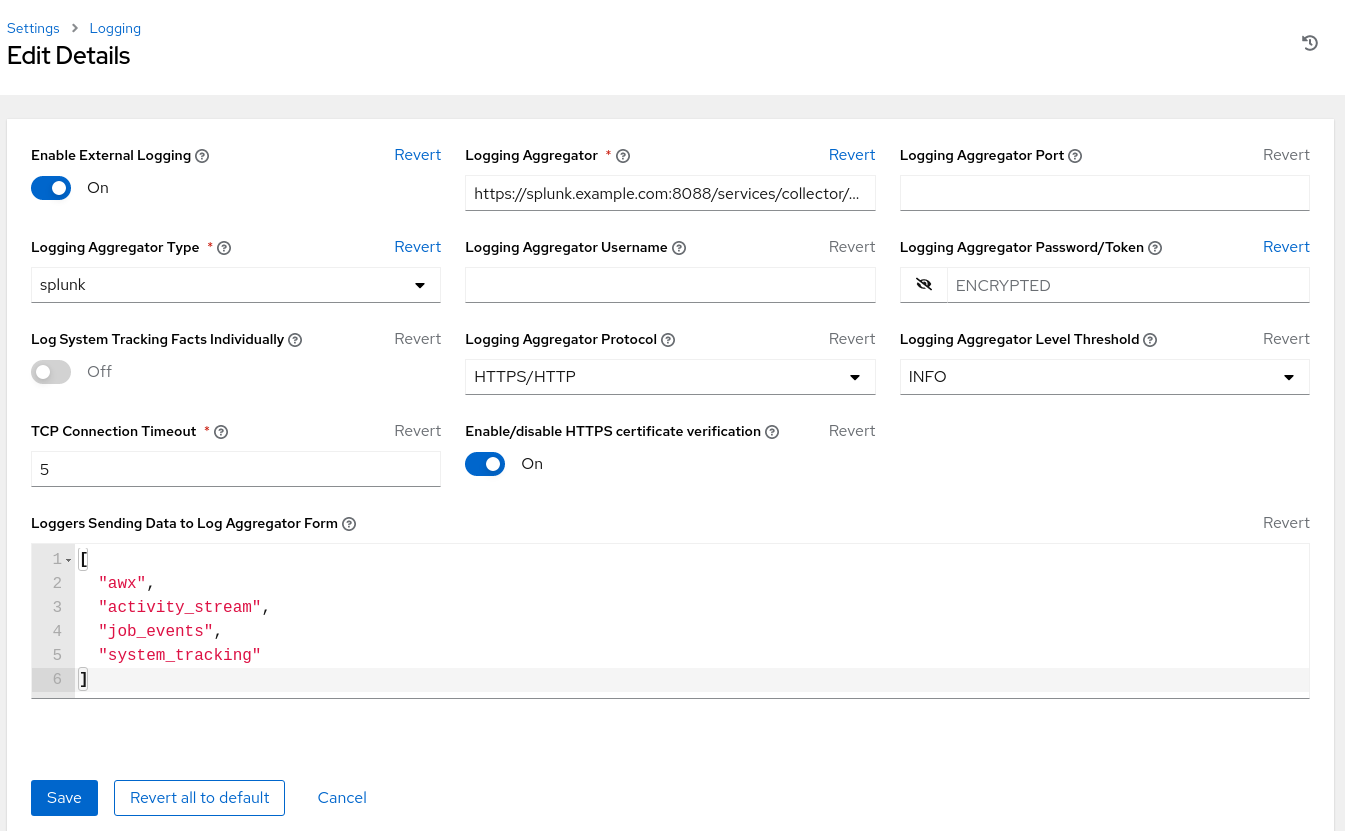Image resolution: width=1345 pixels, height=831 pixels.
Task: Collapse code editor fold arrow on line 1
Action: (x=69, y=560)
